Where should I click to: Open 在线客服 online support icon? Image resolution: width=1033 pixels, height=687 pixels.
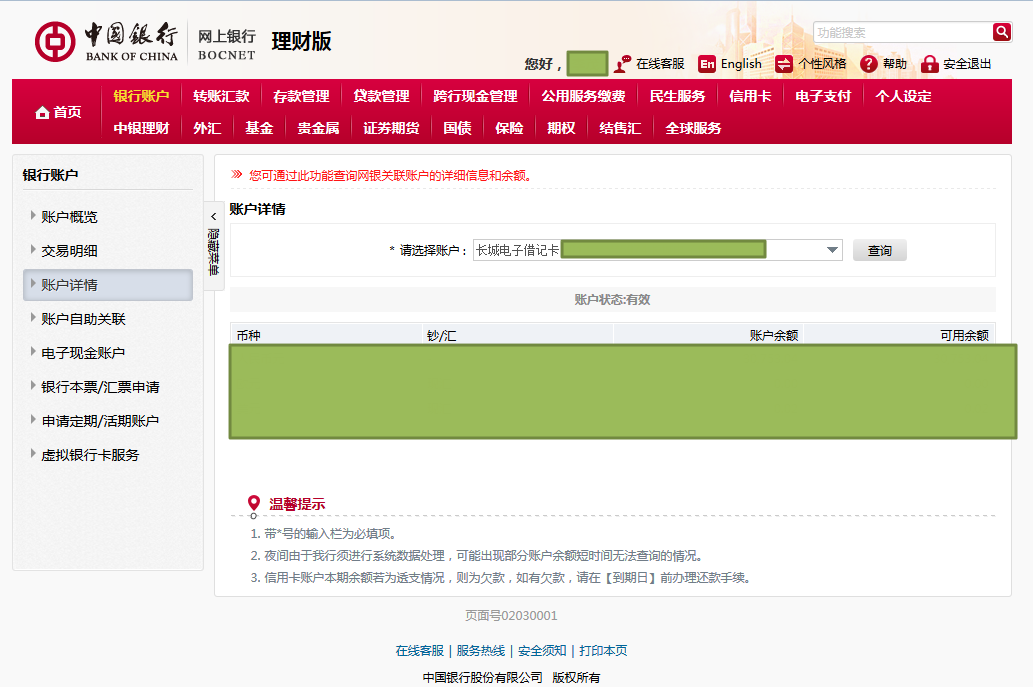tap(622, 64)
